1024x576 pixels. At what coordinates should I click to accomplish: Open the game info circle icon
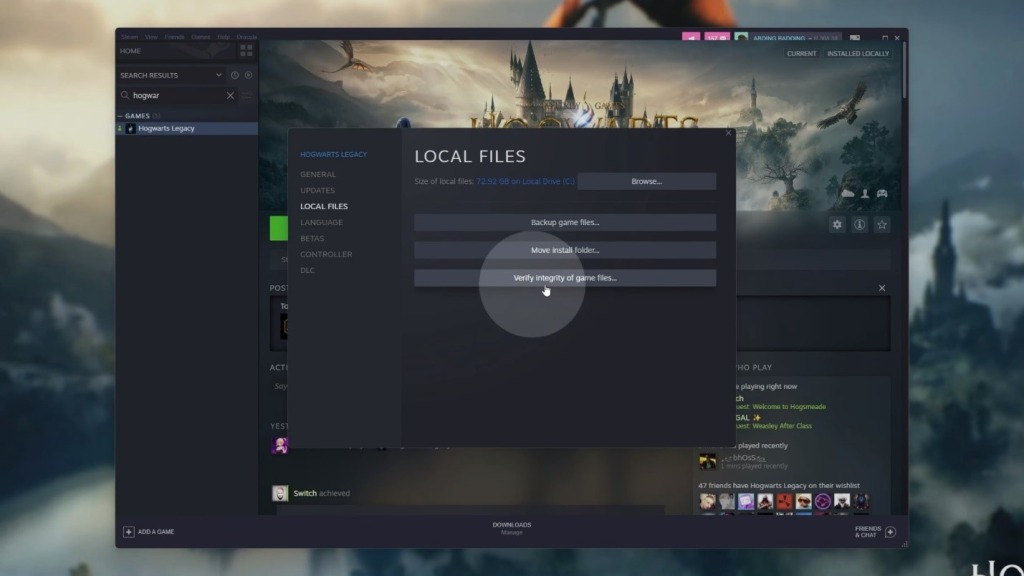(x=859, y=225)
